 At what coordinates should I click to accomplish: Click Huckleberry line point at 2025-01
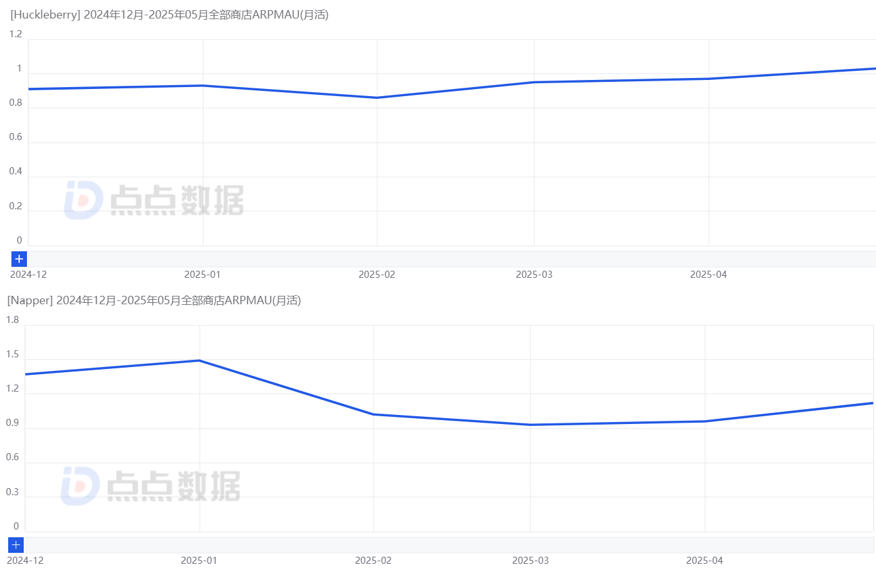click(203, 85)
